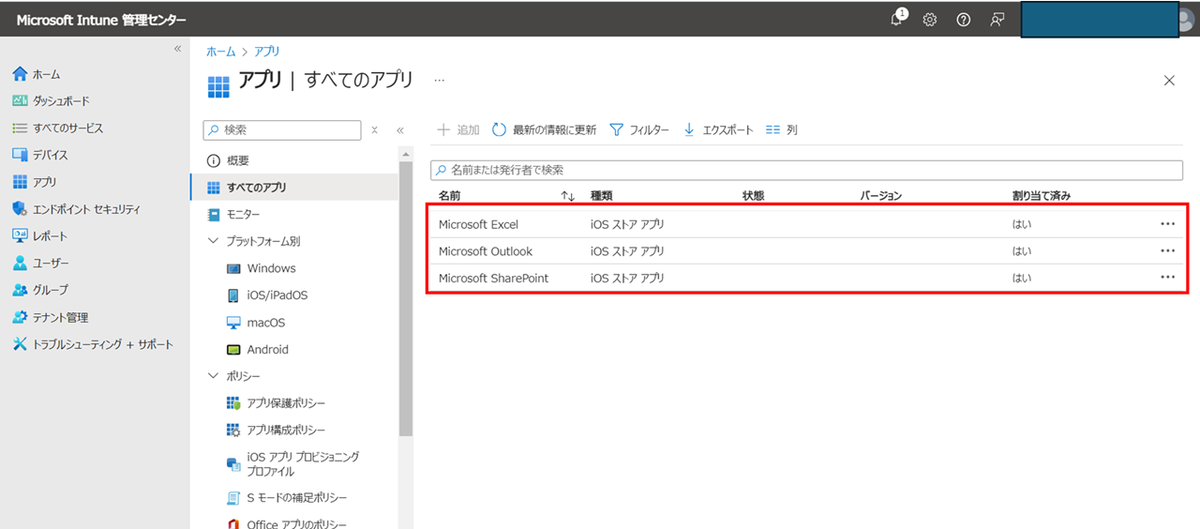Click 最新の情報に更新 refresh button

click(x=544, y=130)
